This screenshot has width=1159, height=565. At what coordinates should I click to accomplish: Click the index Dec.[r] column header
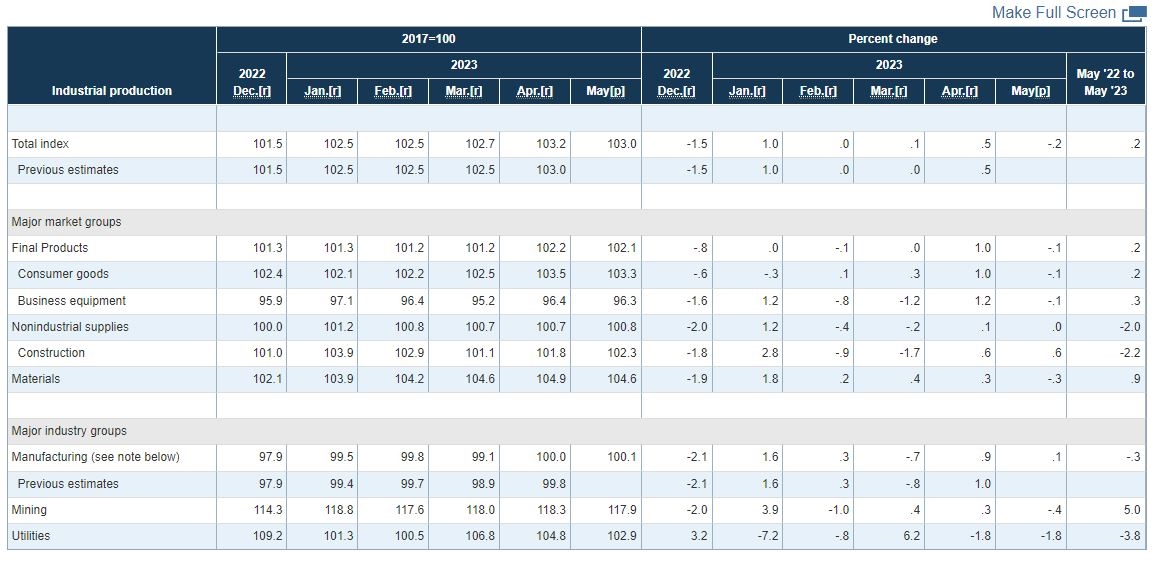252,91
